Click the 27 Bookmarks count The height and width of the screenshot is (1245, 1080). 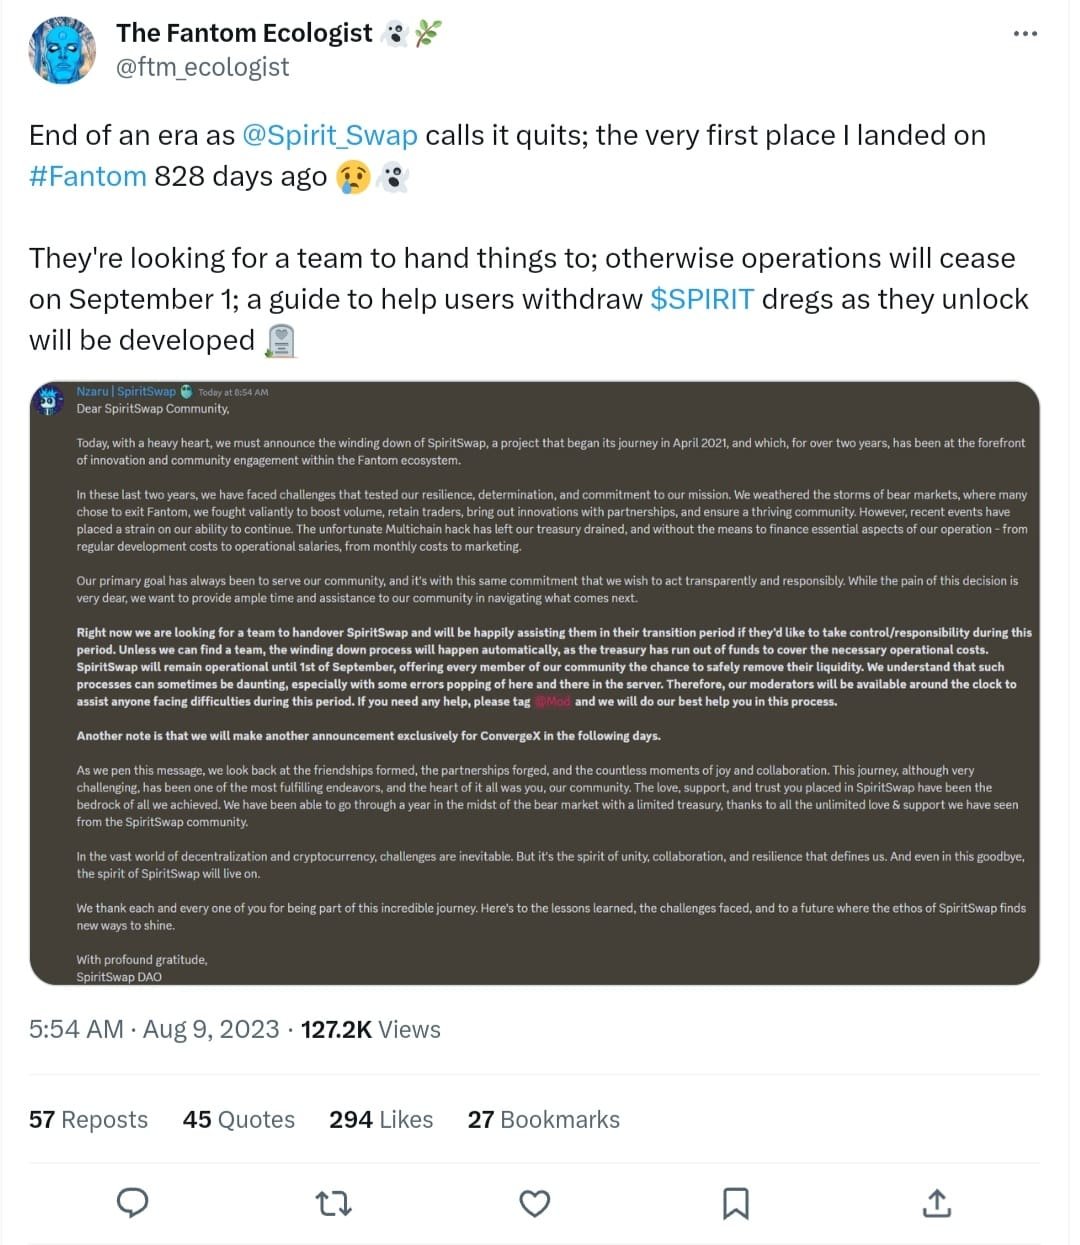(543, 1119)
